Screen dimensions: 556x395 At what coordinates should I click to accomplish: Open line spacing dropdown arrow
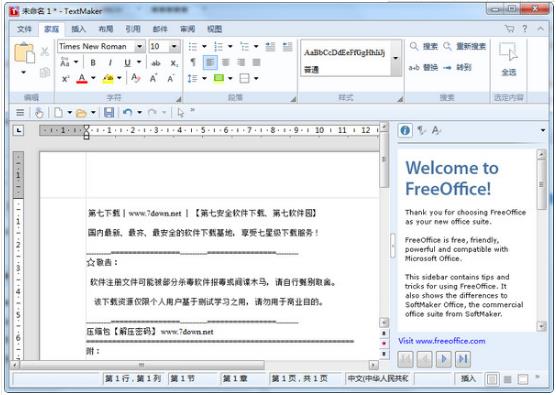[204, 78]
